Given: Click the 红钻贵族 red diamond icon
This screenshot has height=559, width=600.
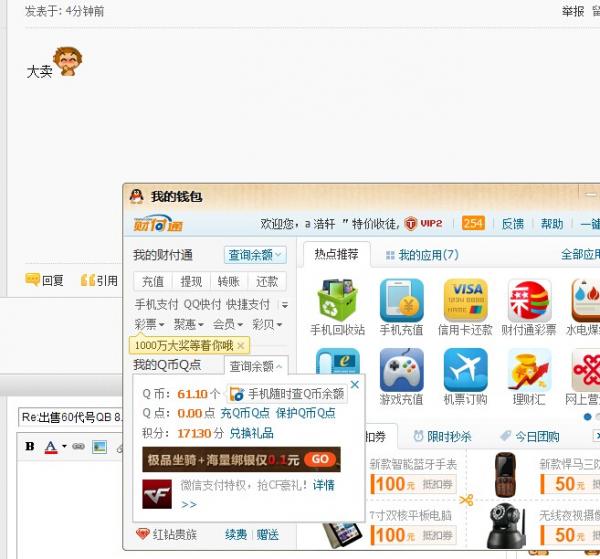Looking at the screenshot, I should click(142, 534).
